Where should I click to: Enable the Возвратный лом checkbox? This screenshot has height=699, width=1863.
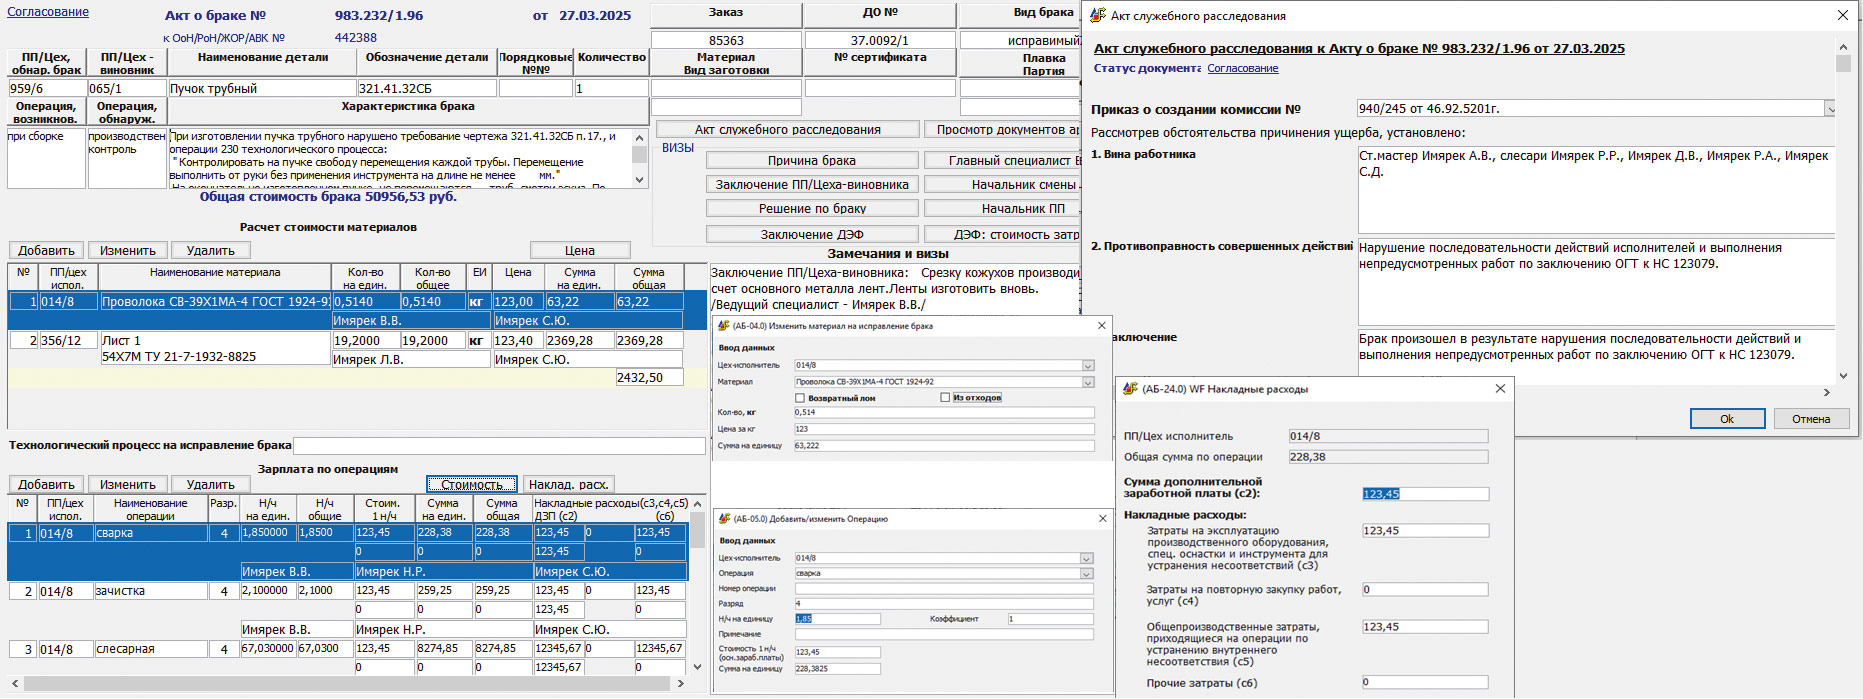pyautogui.click(x=800, y=398)
